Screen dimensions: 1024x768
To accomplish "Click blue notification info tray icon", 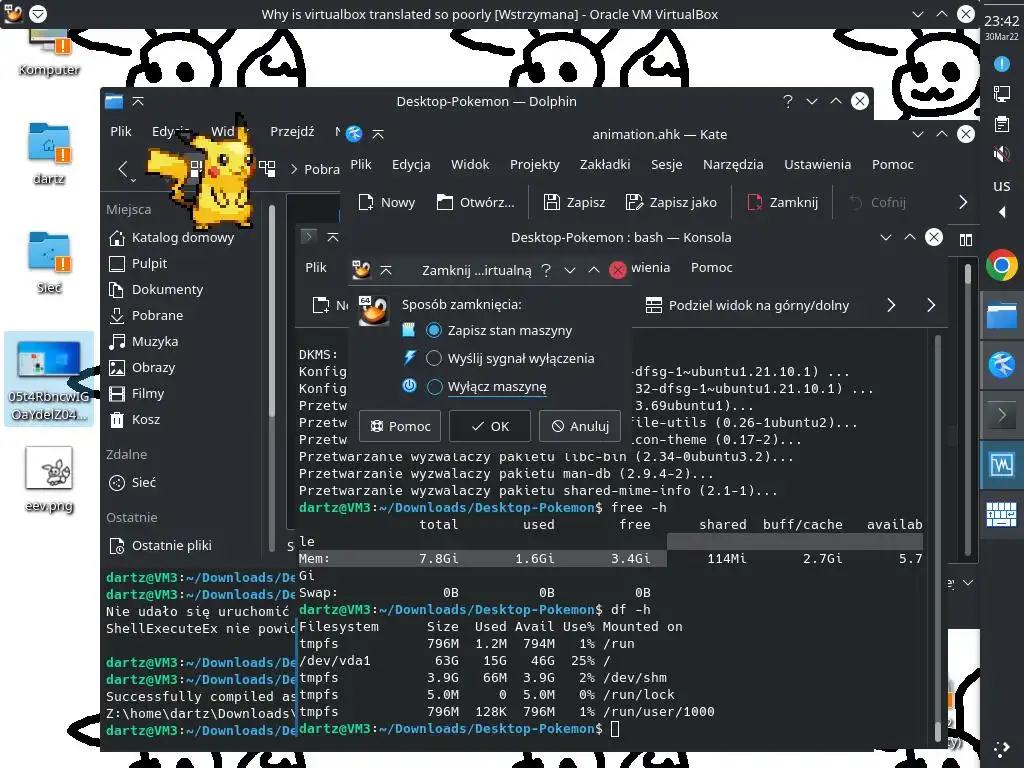I will point(1001,64).
